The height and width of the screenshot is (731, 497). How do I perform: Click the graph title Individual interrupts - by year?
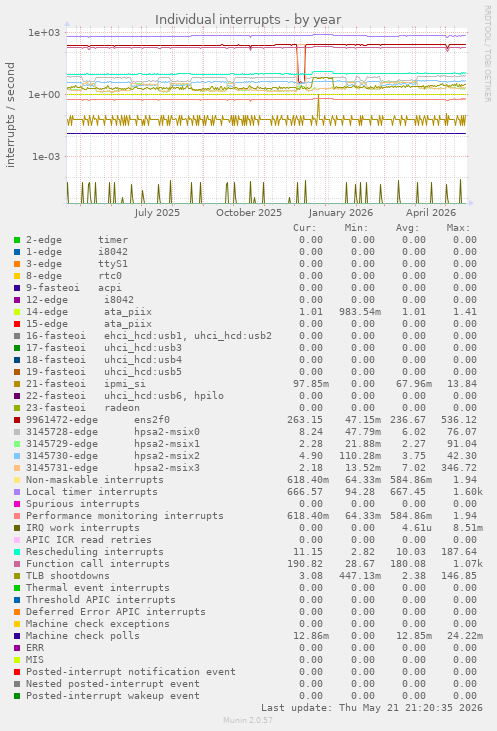coord(248,20)
